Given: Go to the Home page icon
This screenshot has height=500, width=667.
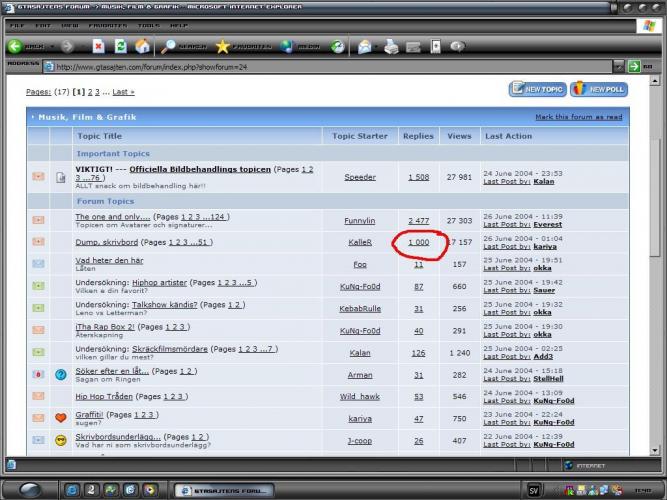Looking at the screenshot, I should (143, 46).
